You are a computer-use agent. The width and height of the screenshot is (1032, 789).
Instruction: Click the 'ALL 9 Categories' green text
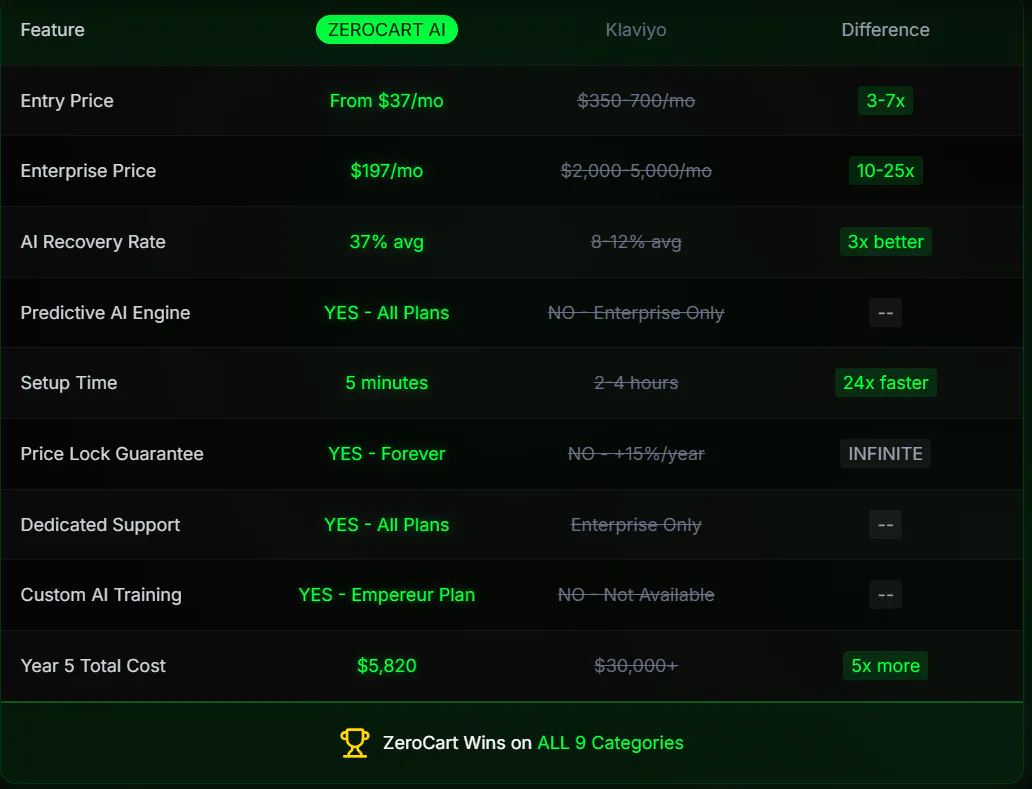(x=611, y=743)
